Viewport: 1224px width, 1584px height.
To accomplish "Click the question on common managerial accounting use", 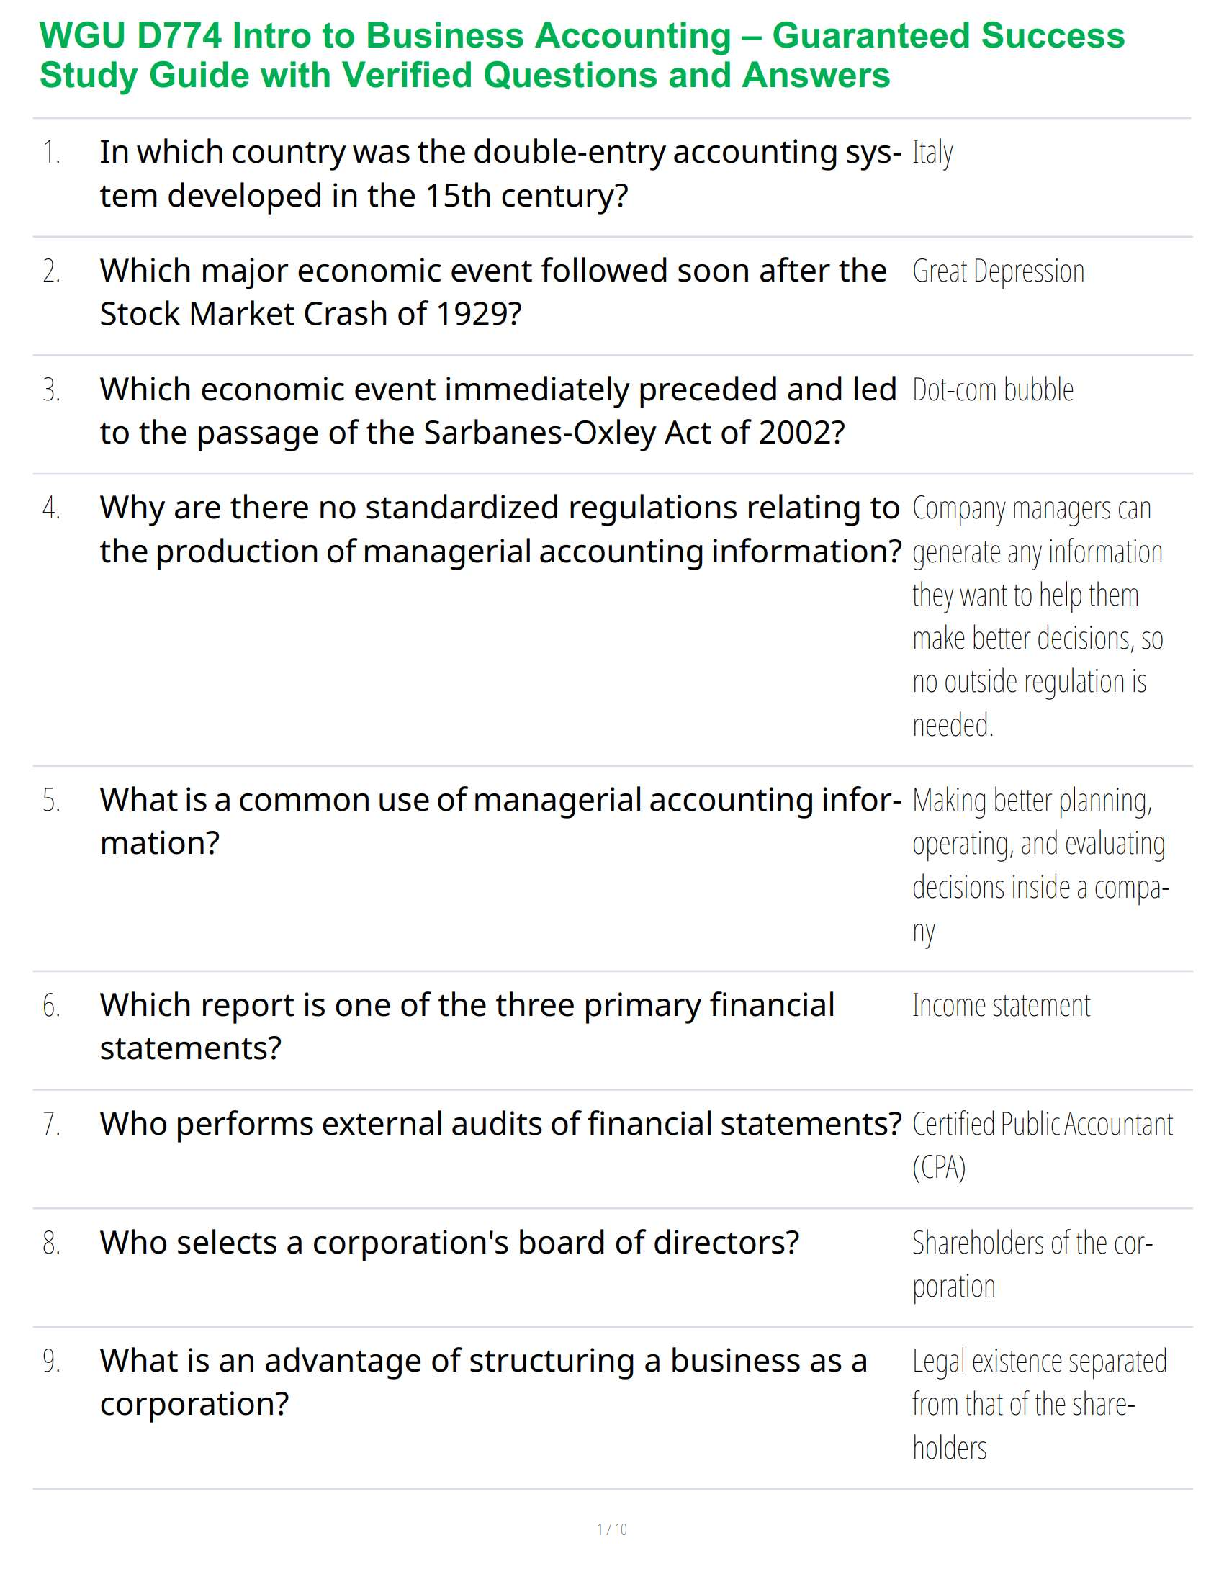I will pyautogui.click(x=499, y=821).
